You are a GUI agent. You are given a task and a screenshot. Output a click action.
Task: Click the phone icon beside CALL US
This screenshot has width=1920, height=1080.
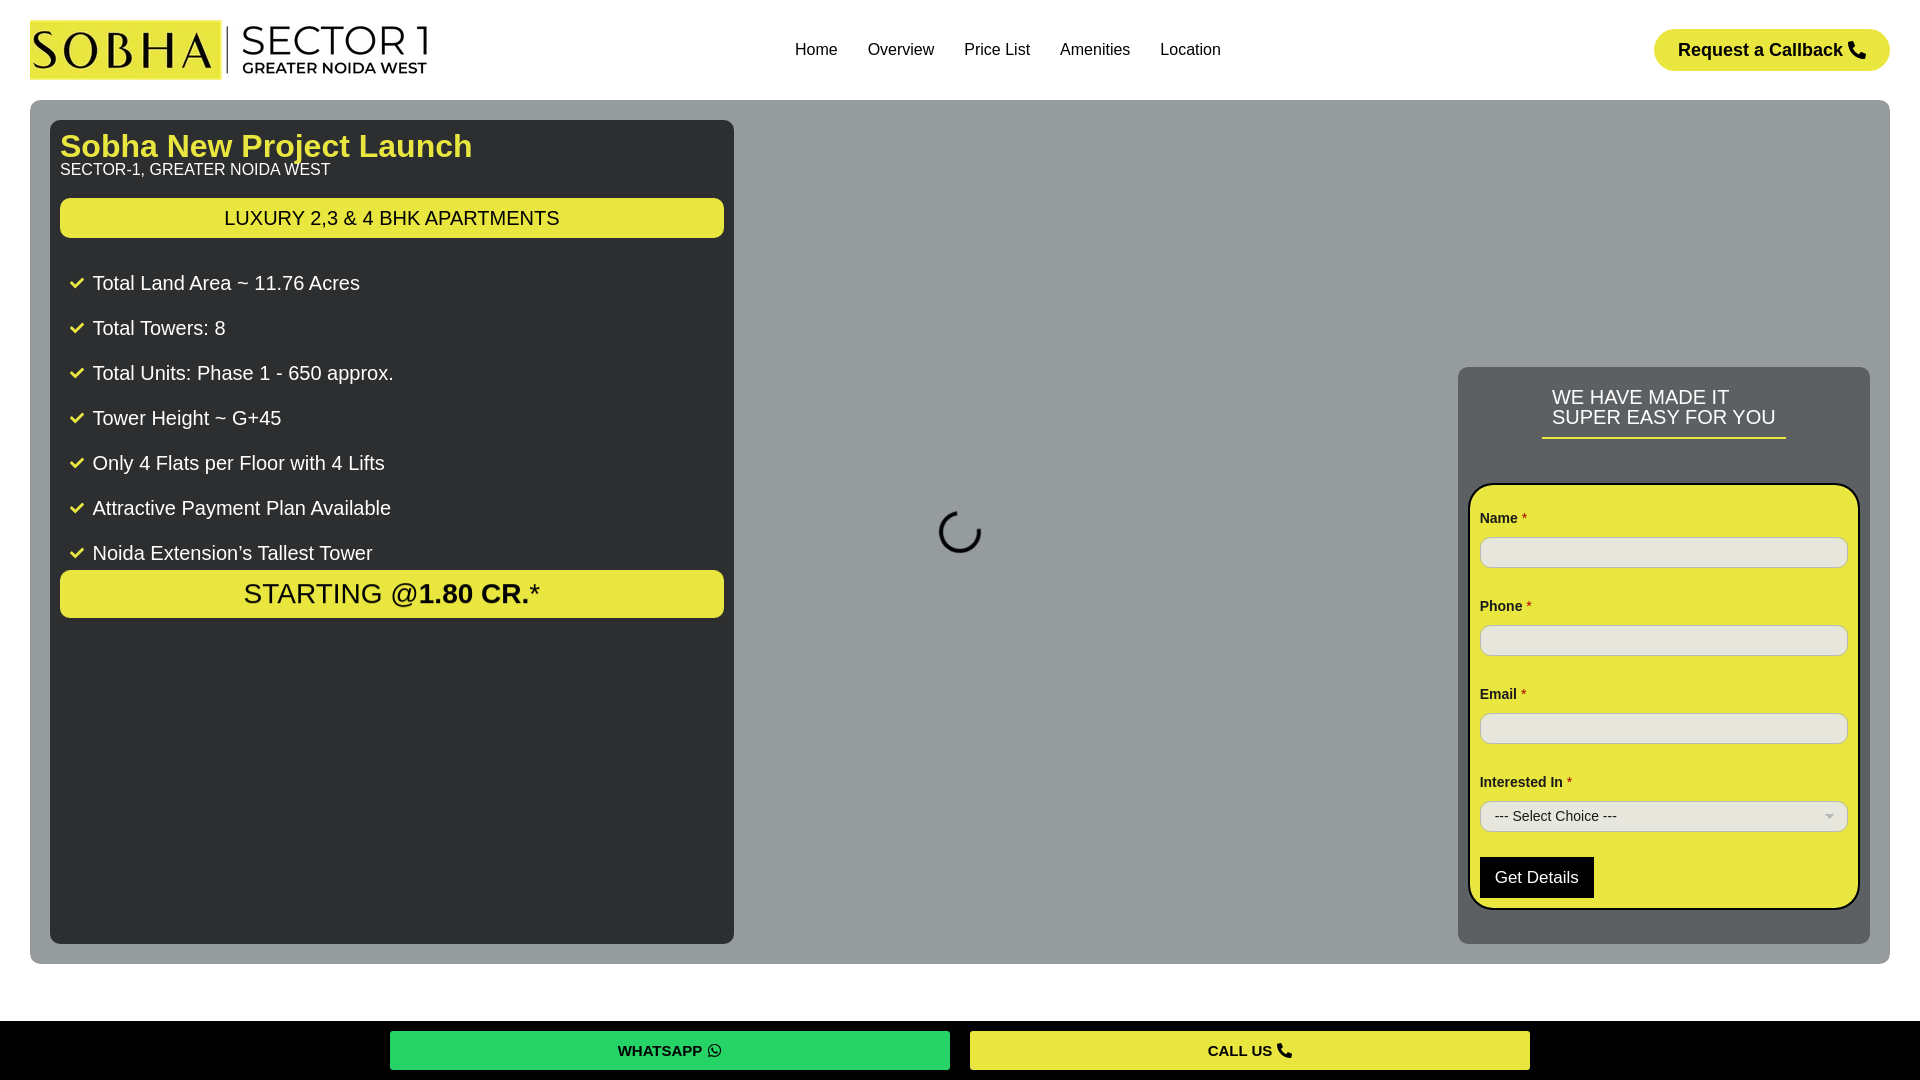click(1284, 1051)
